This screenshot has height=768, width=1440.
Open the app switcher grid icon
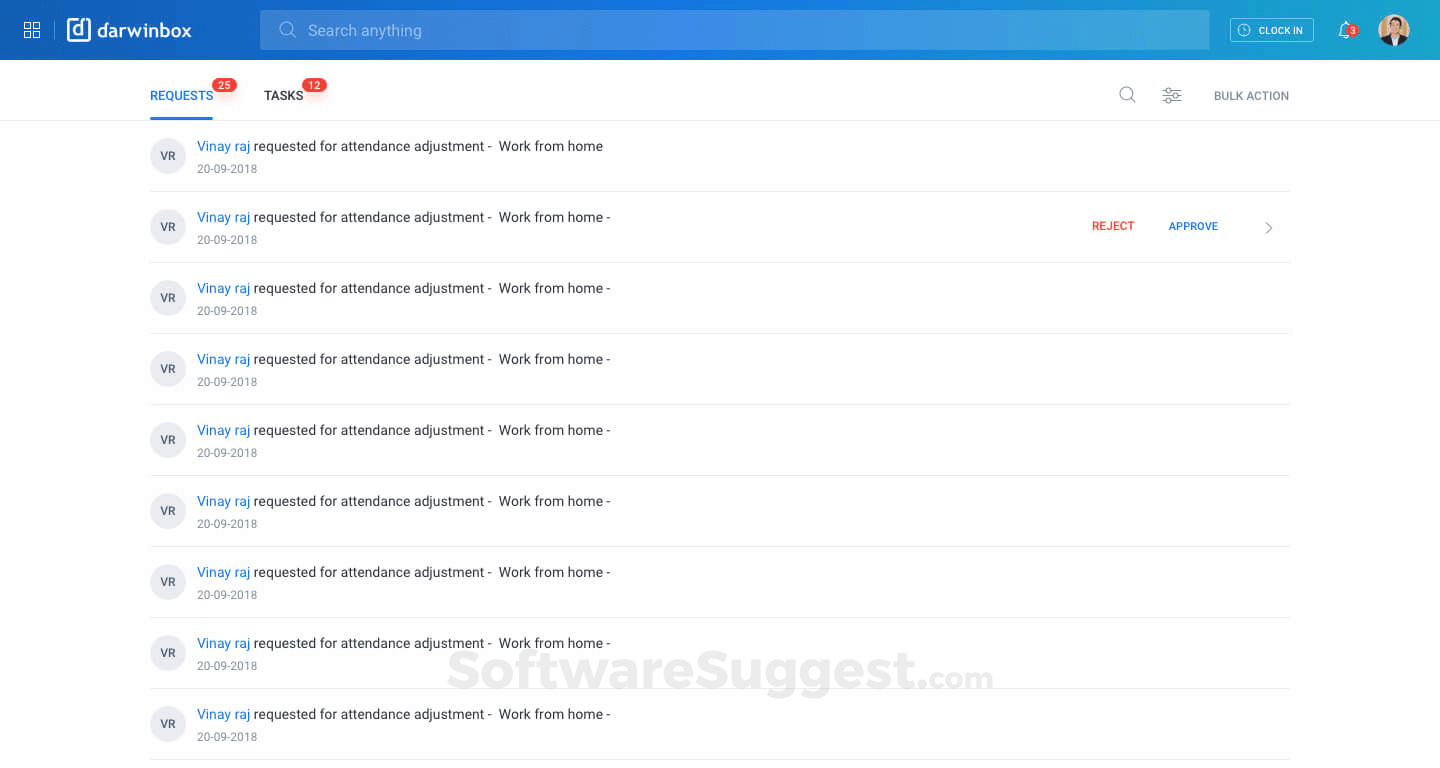31,29
